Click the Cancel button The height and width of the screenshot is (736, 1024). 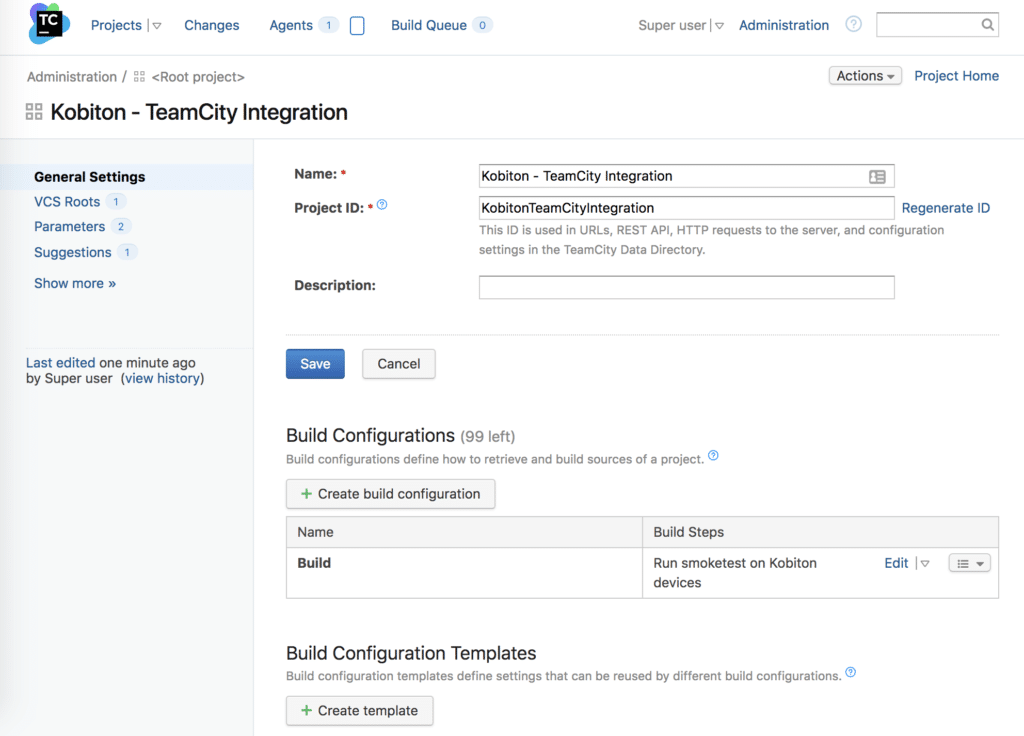click(x=398, y=364)
